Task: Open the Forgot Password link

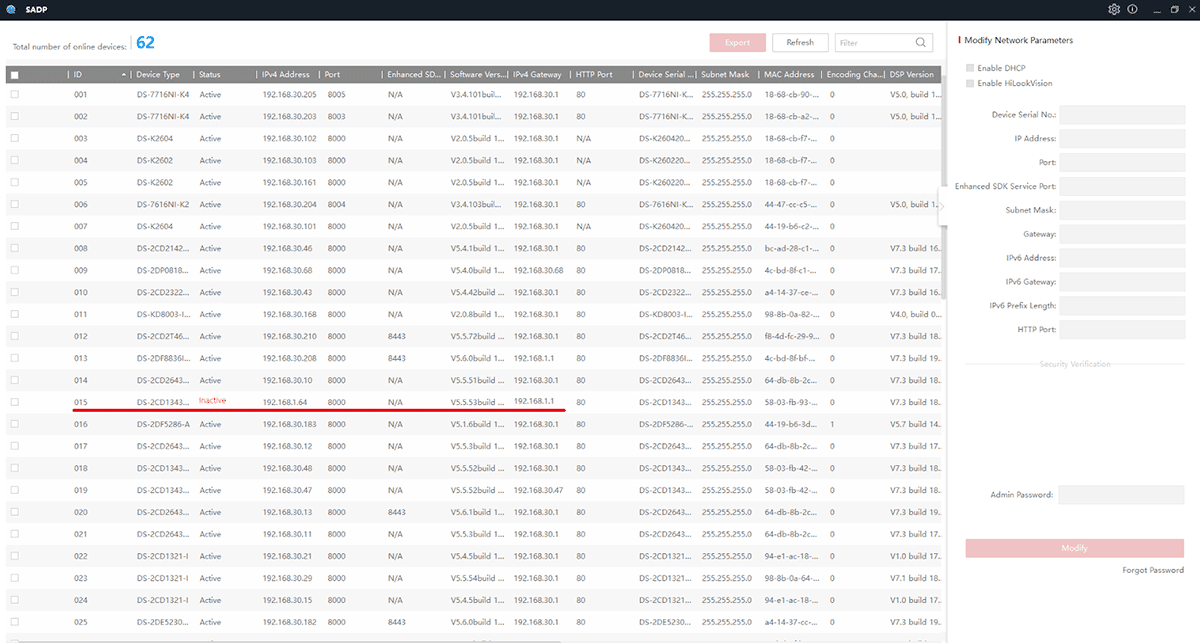Action: pyautogui.click(x=1153, y=570)
